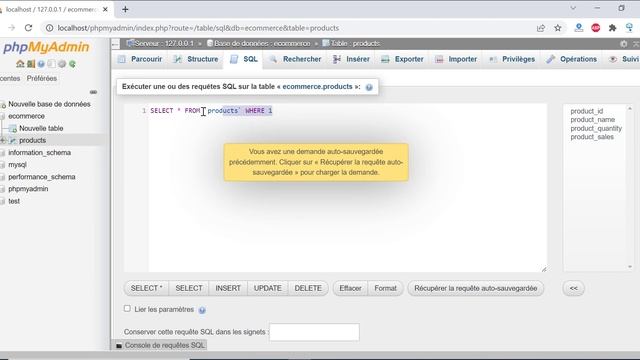Viewport: 640px width, 360px height.
Task: Switch to the Privilèges tab
Action: pos(512,59)
